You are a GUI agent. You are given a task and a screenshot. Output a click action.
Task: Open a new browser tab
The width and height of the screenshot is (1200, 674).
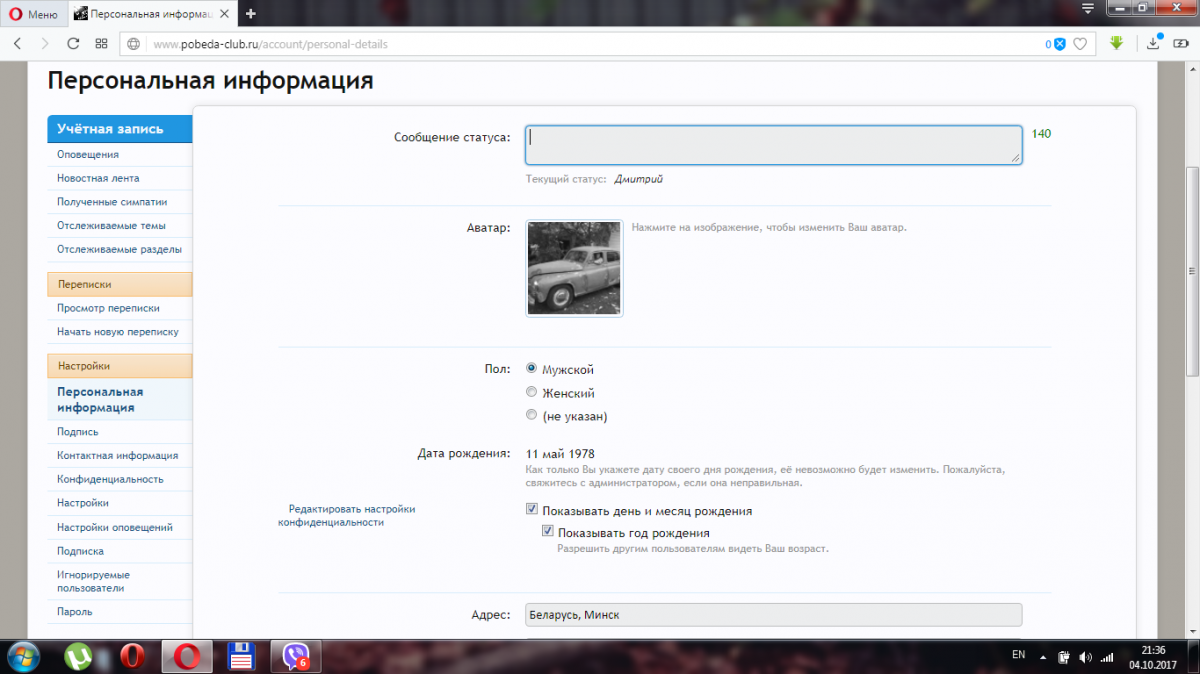tap(250, 14)
